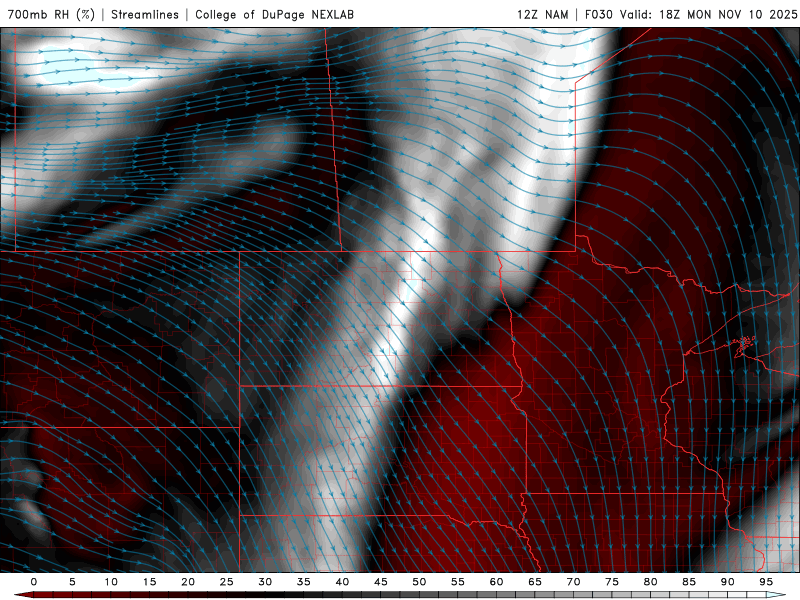Click the colorbar label "80"

(650, 582)
